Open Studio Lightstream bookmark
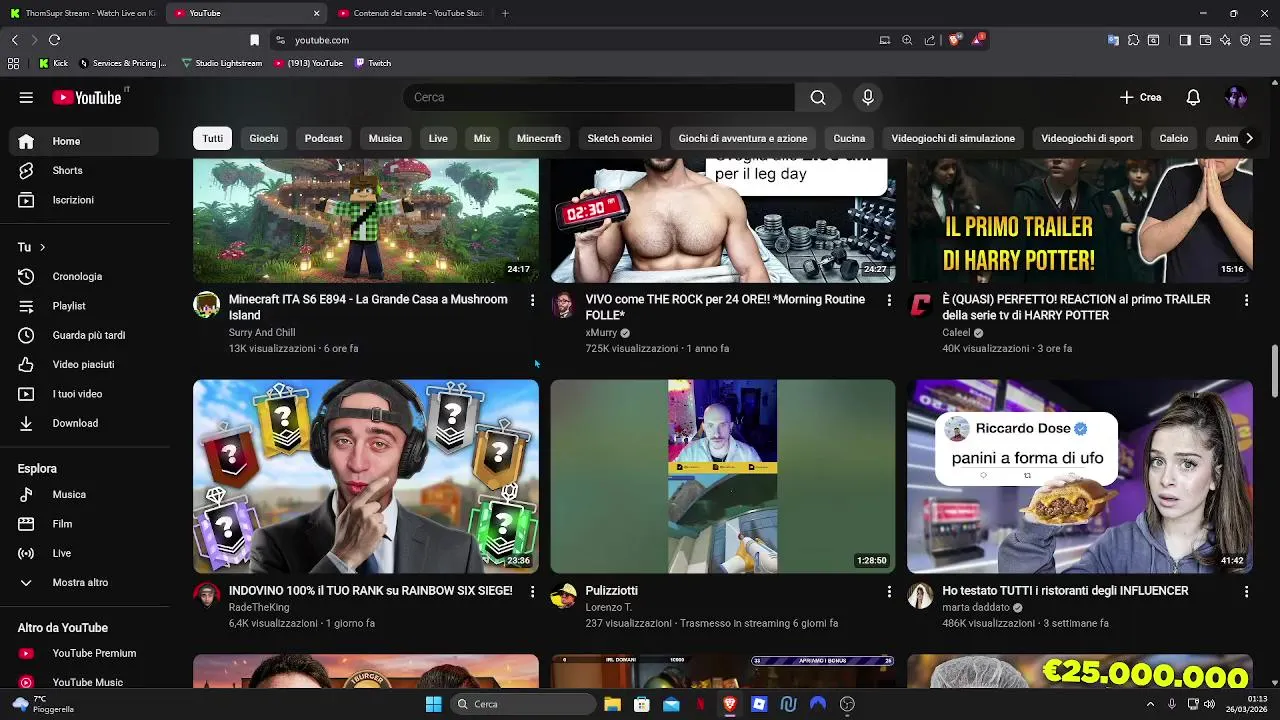1280x720 pixels. click(x=222, y=63)
